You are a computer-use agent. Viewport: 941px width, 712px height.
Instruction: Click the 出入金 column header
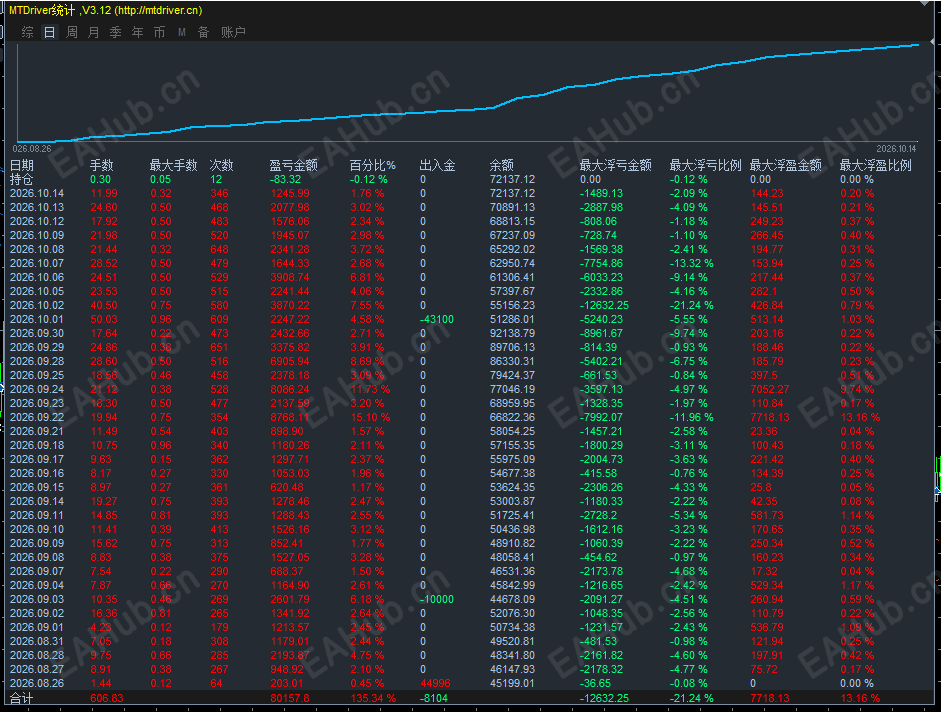[437, 165]
